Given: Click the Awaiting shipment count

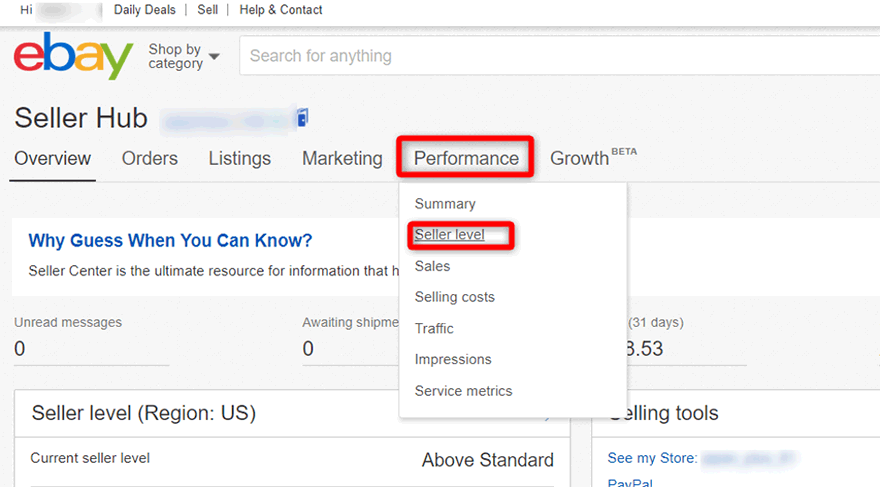Looking at the screenshot, I should coord(308,349).
